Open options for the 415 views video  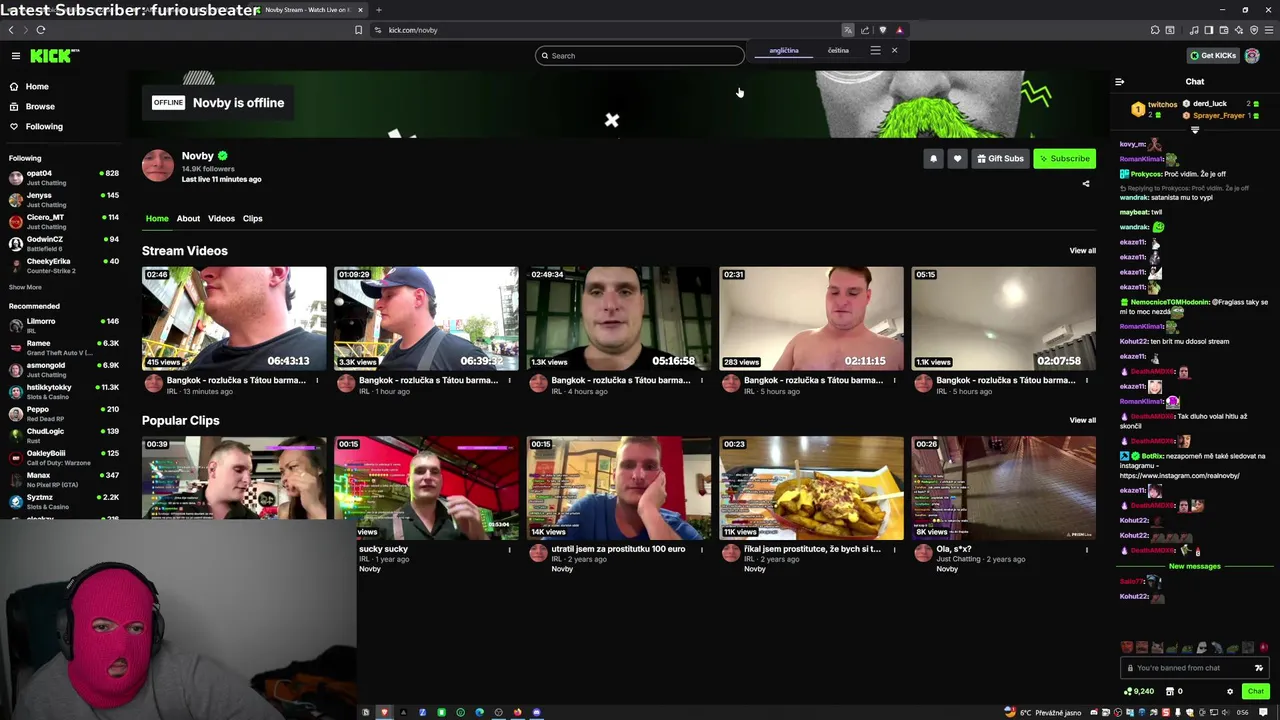[x=317, y=380]
